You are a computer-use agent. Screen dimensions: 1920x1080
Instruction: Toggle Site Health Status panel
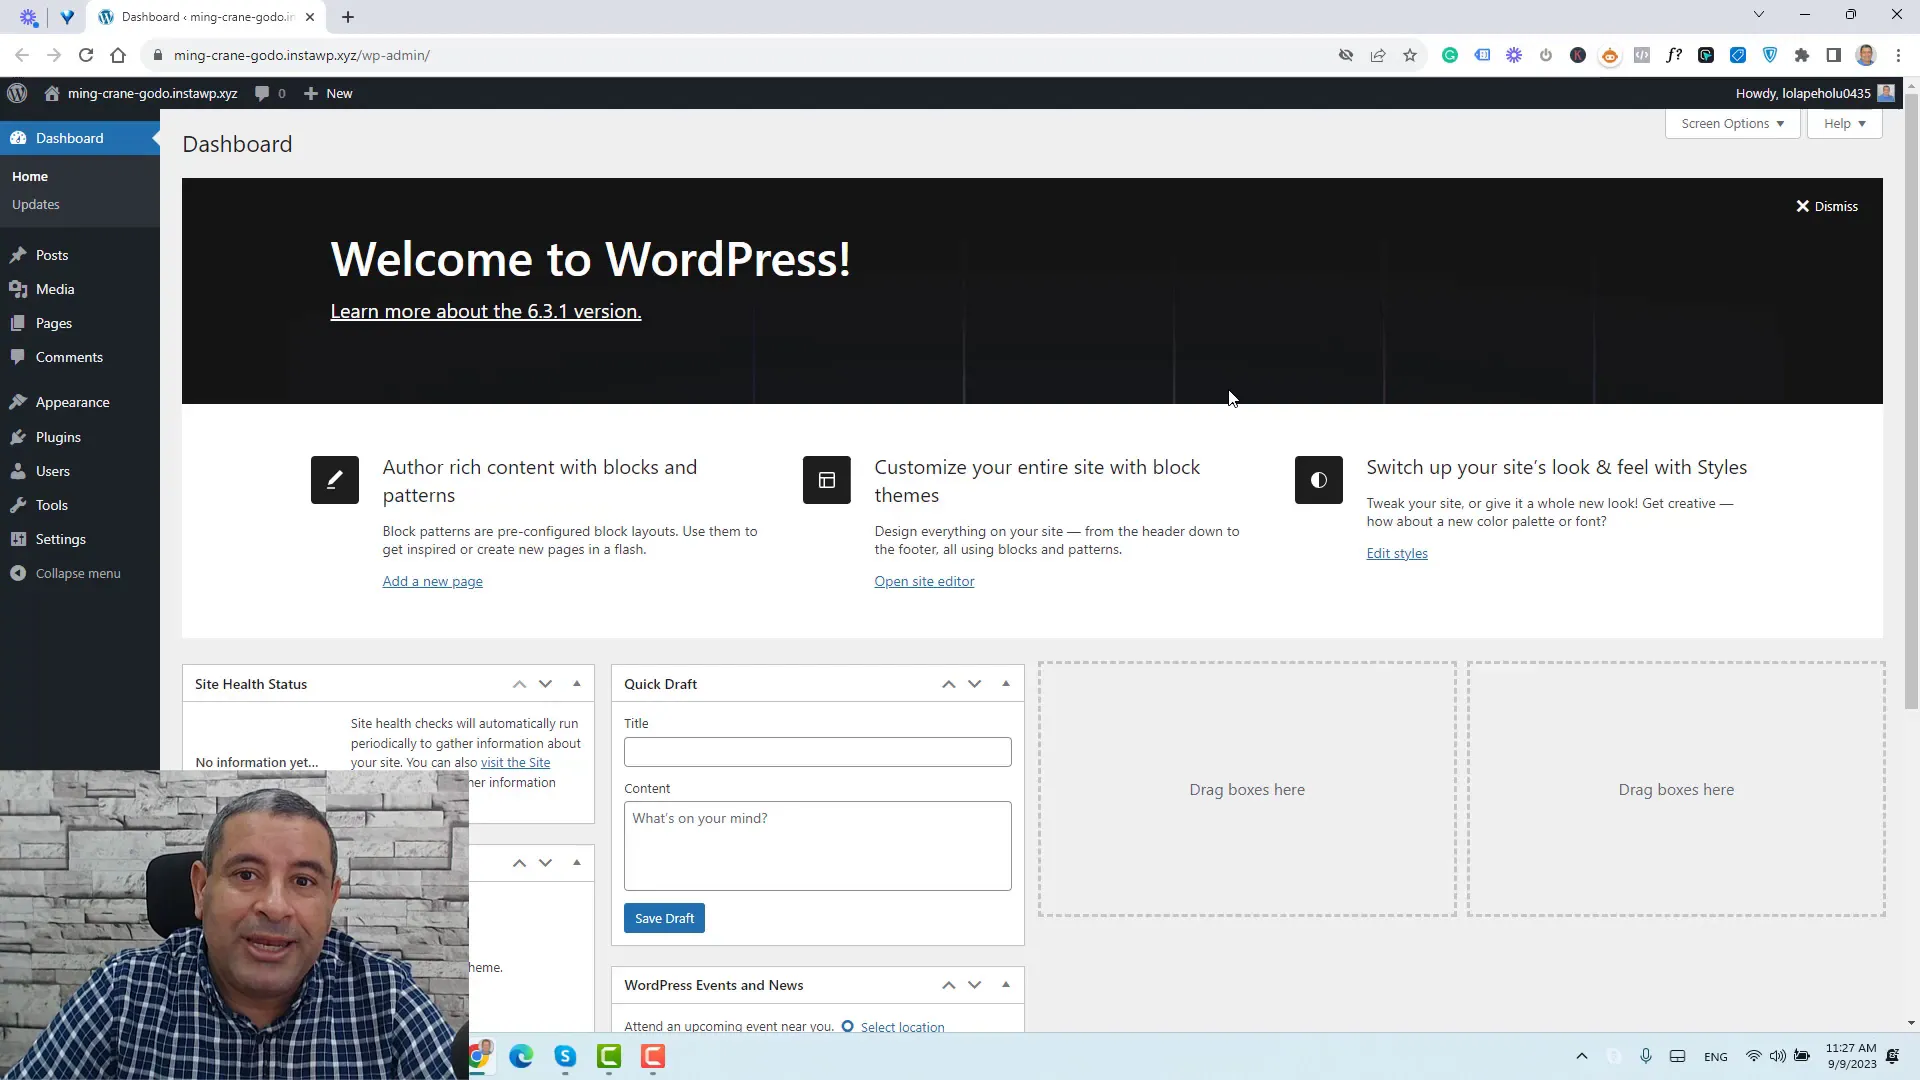click(x=577, y=684)
